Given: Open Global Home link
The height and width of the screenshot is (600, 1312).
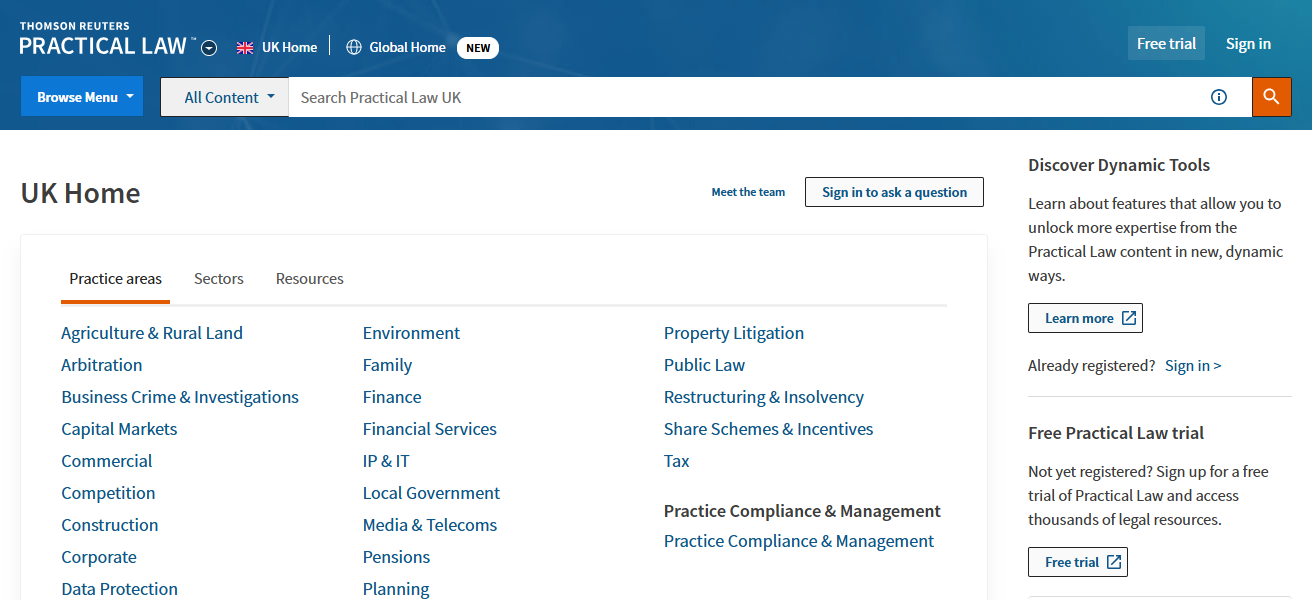Looking at the screenshot, I should click(407, 47).
